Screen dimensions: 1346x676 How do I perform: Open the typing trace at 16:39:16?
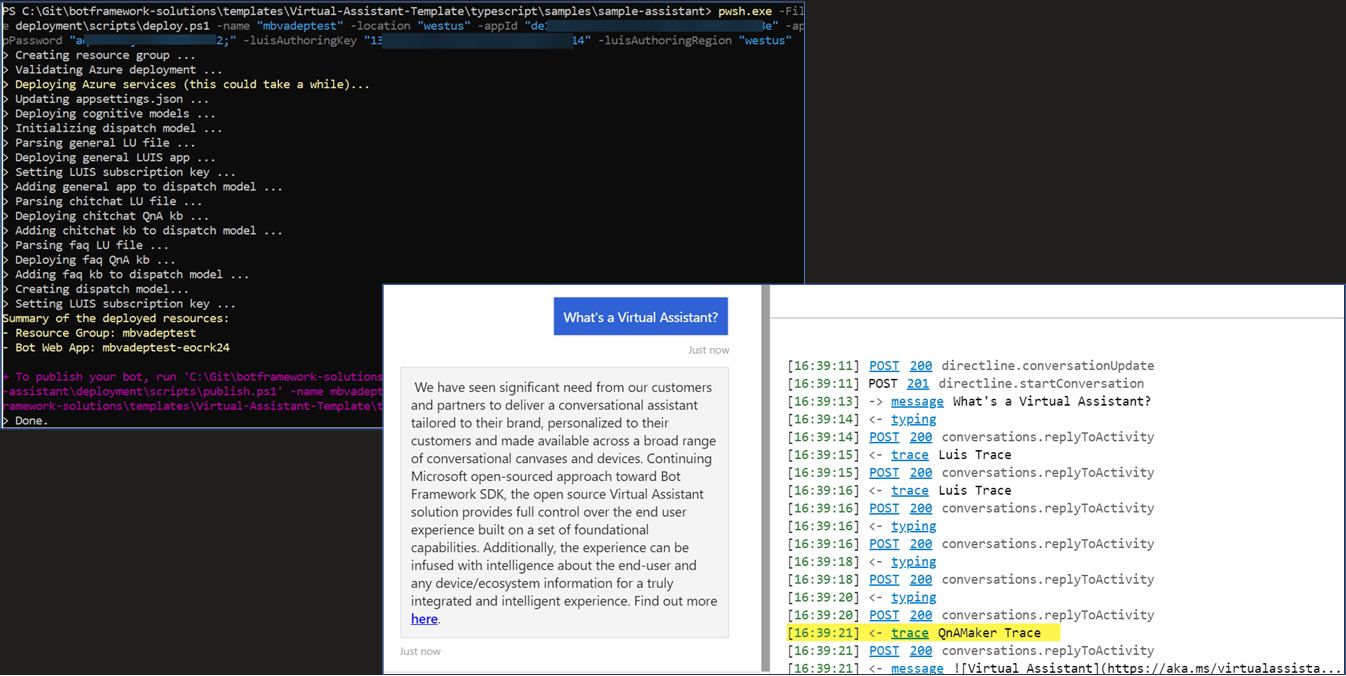pos(913,525)
